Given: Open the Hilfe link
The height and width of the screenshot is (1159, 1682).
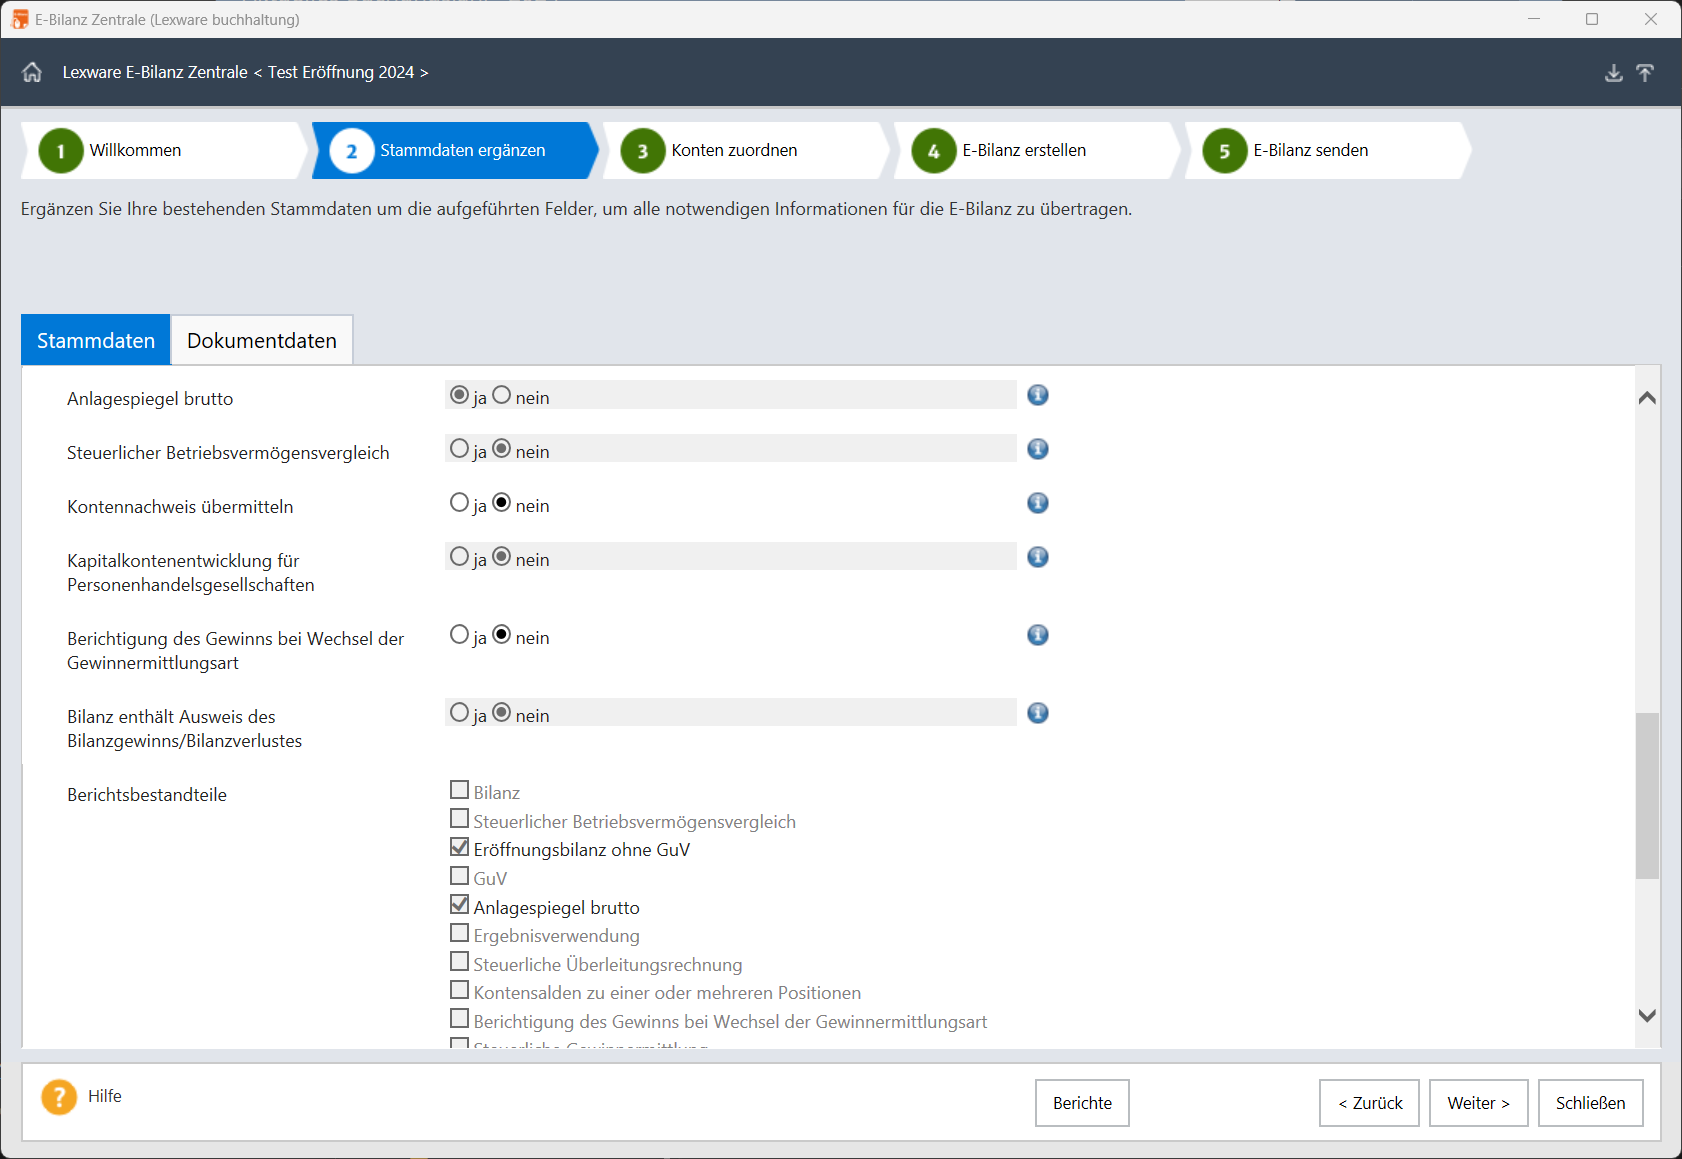Looking at the screenshot, I should pos(105,1096).
